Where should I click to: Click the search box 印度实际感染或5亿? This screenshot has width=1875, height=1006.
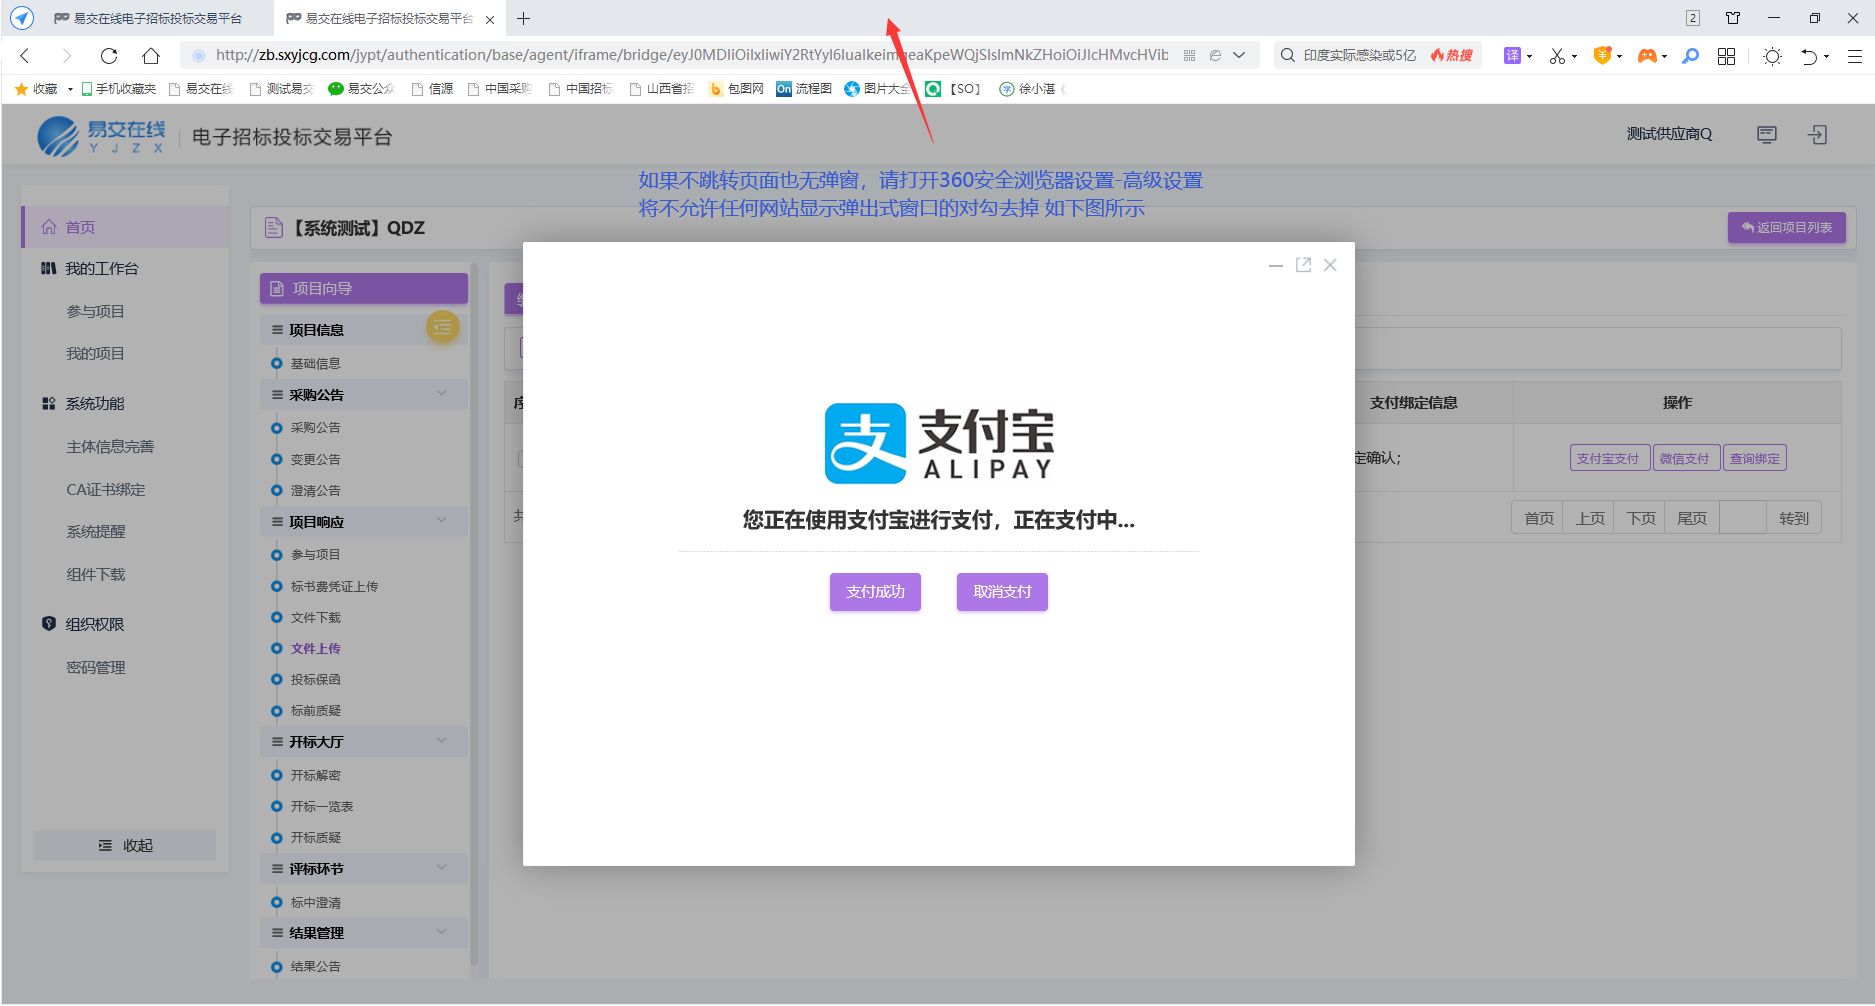1360,55
